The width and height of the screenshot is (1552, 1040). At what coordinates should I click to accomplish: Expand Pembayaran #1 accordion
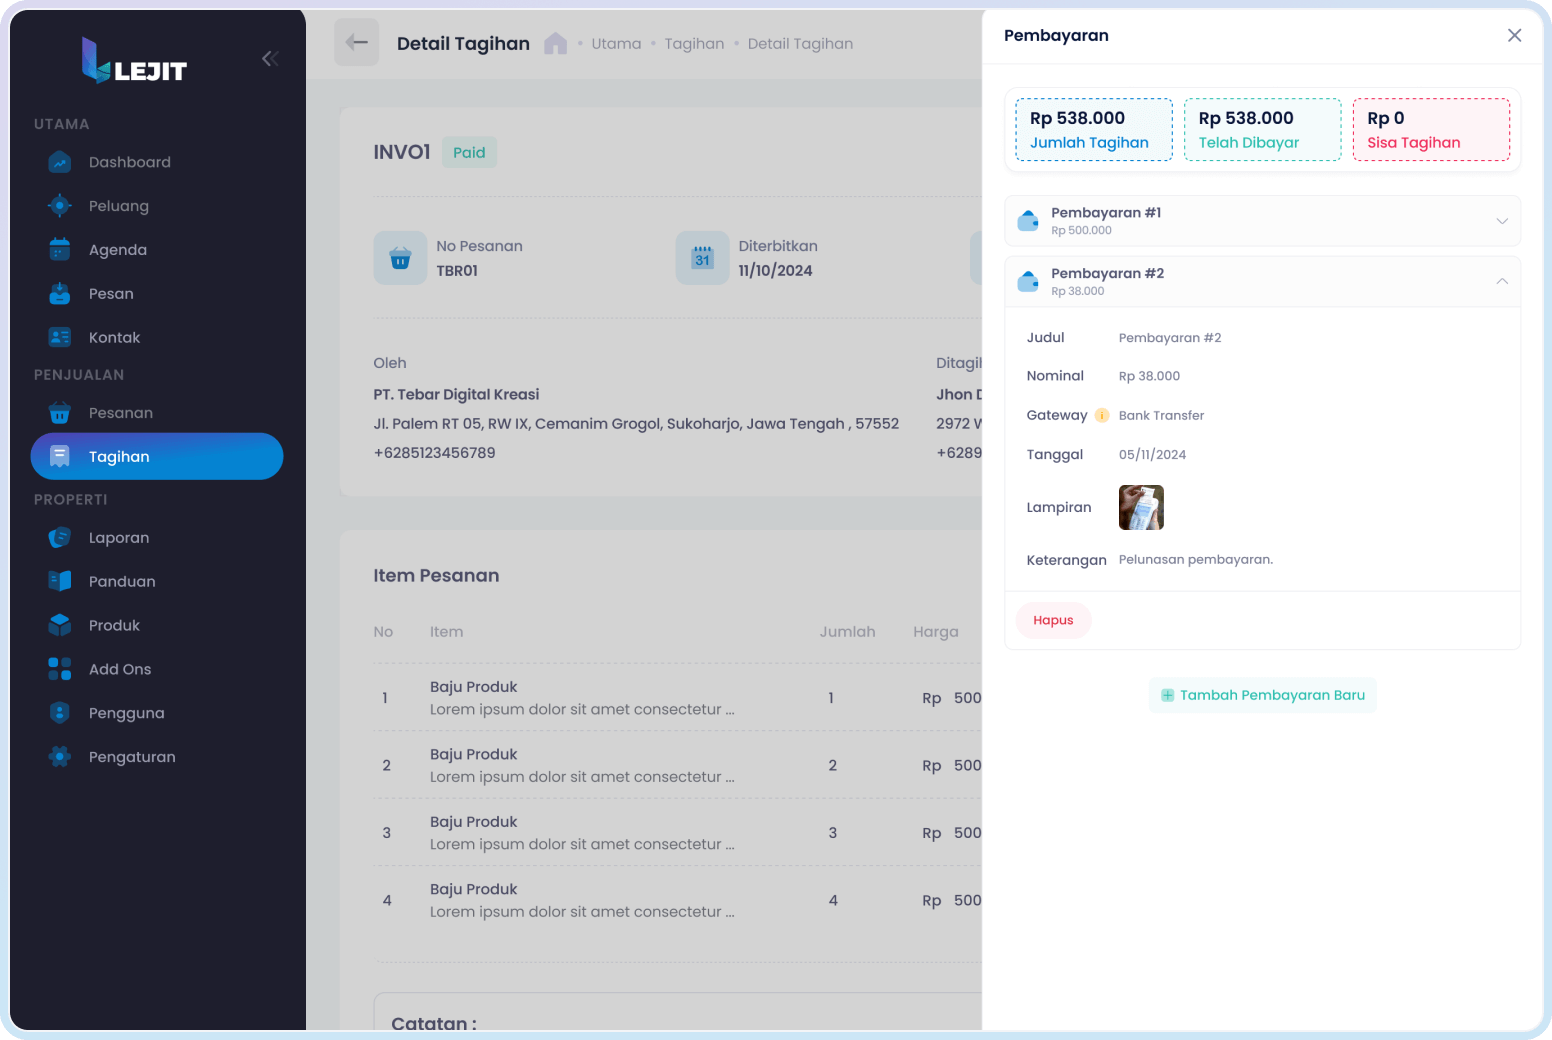click(1501, 221)
